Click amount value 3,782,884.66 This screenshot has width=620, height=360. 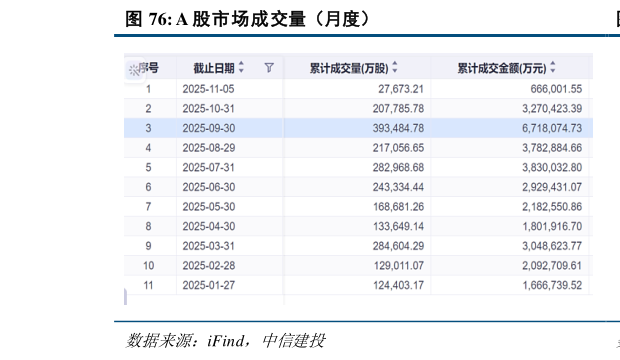(552, 148)
